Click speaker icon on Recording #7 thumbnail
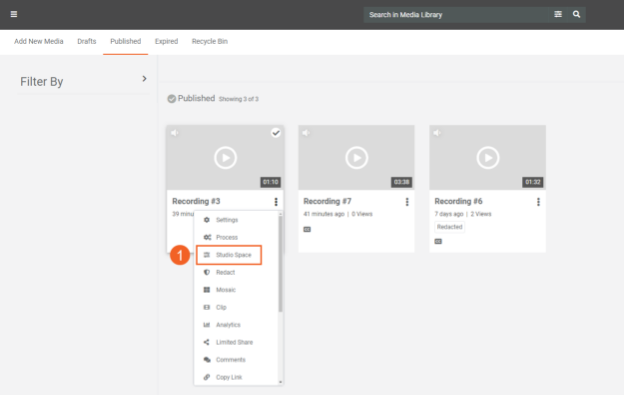 click(306, 133)
